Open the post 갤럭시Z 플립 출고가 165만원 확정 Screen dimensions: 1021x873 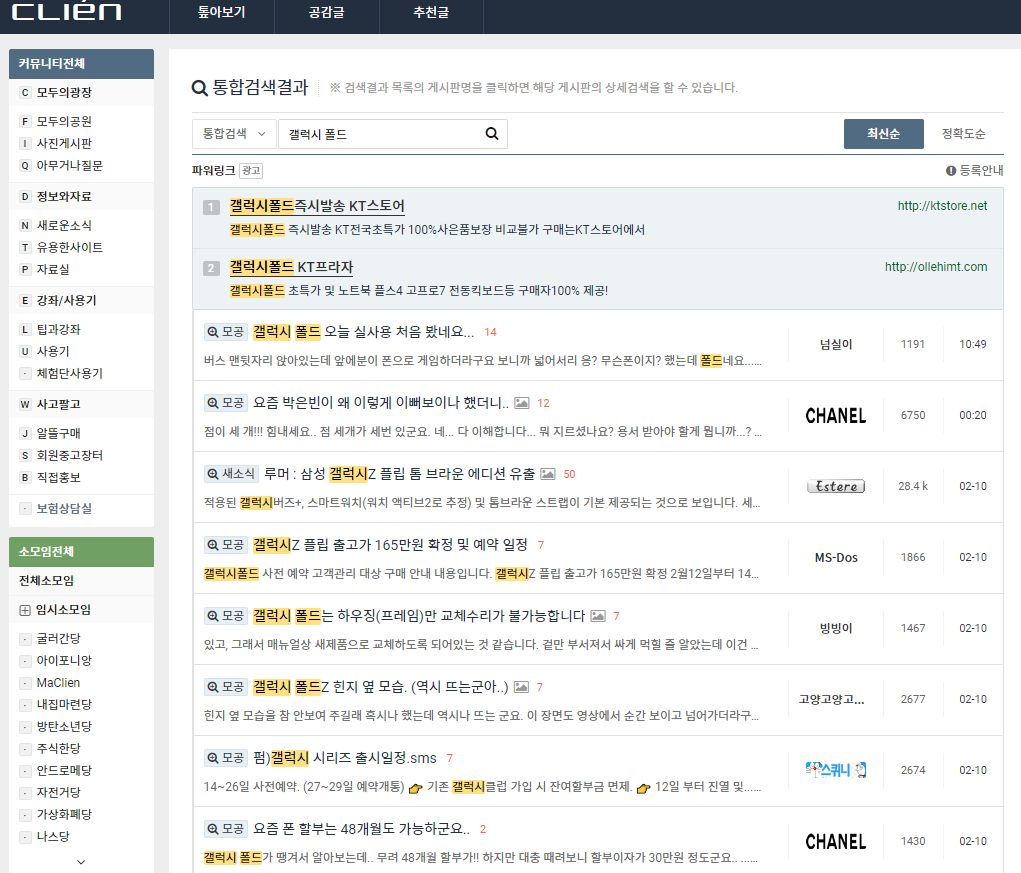pos(390,545)
